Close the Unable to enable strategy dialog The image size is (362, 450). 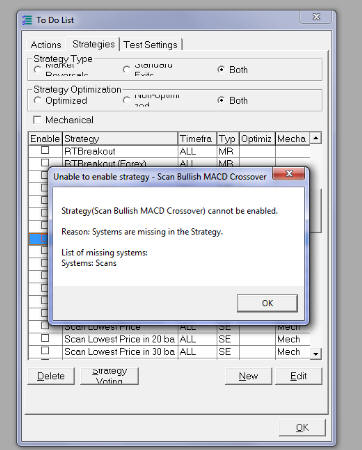point(289,174)
